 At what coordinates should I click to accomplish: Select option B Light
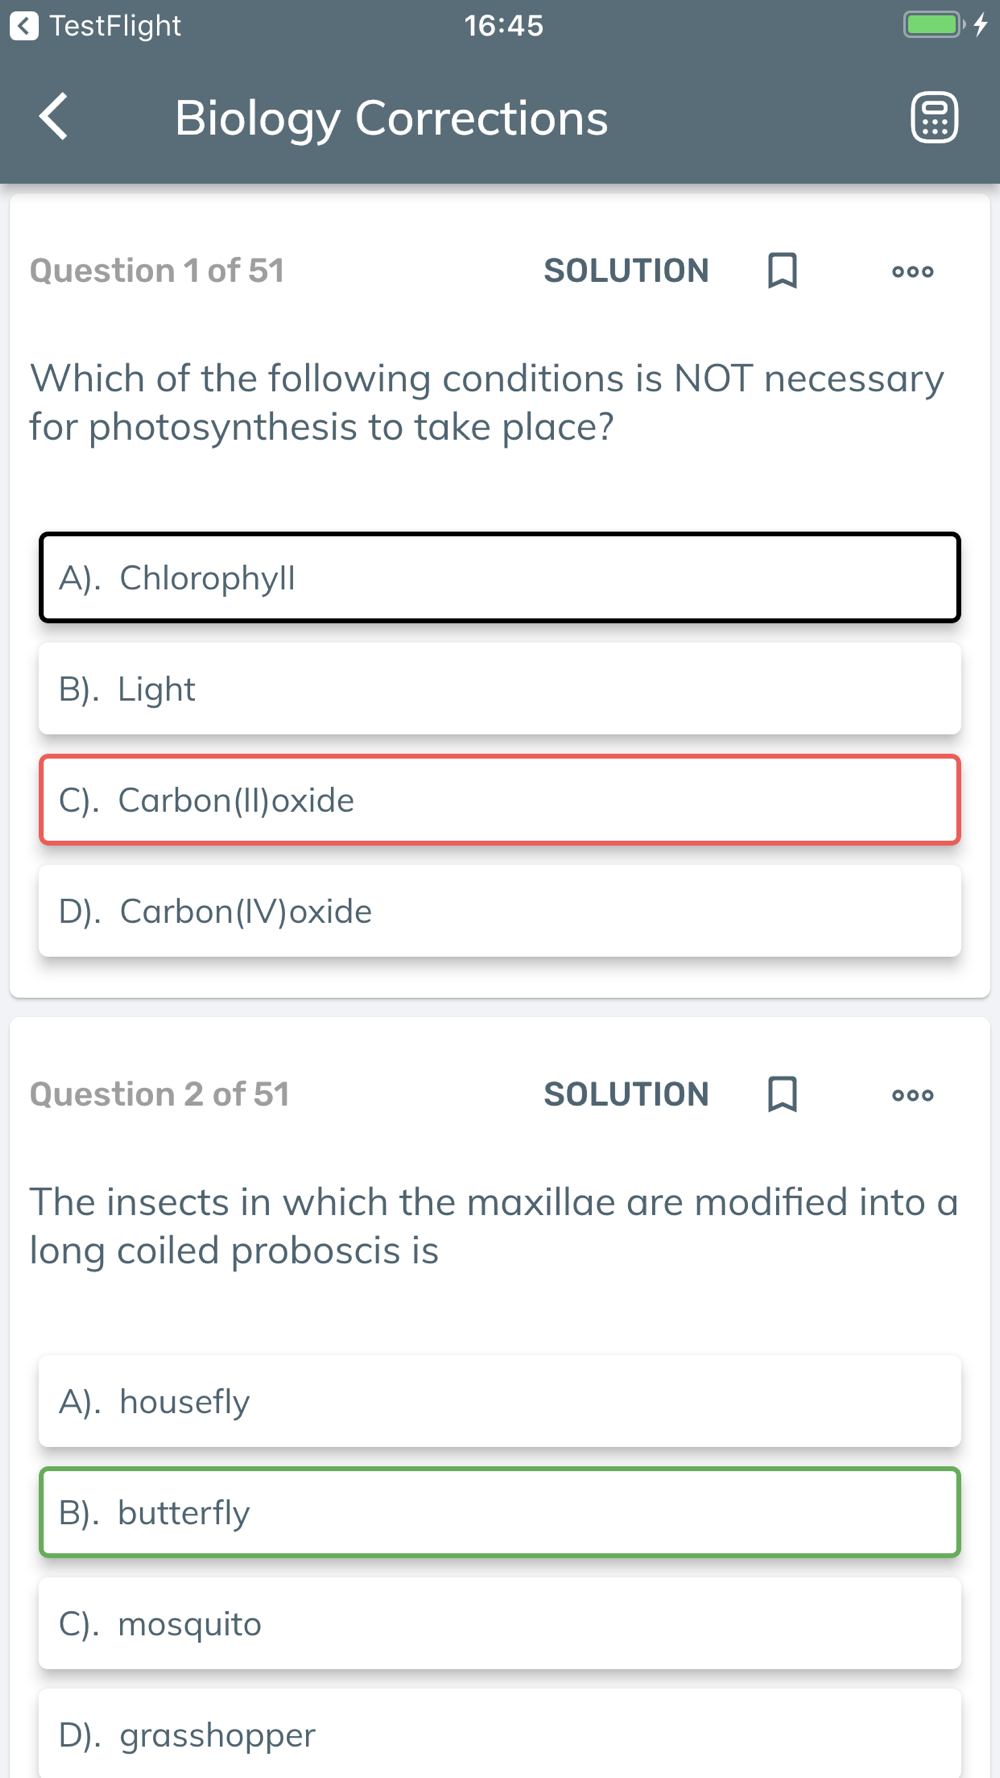pyautogui.click(x=500, y=689)
